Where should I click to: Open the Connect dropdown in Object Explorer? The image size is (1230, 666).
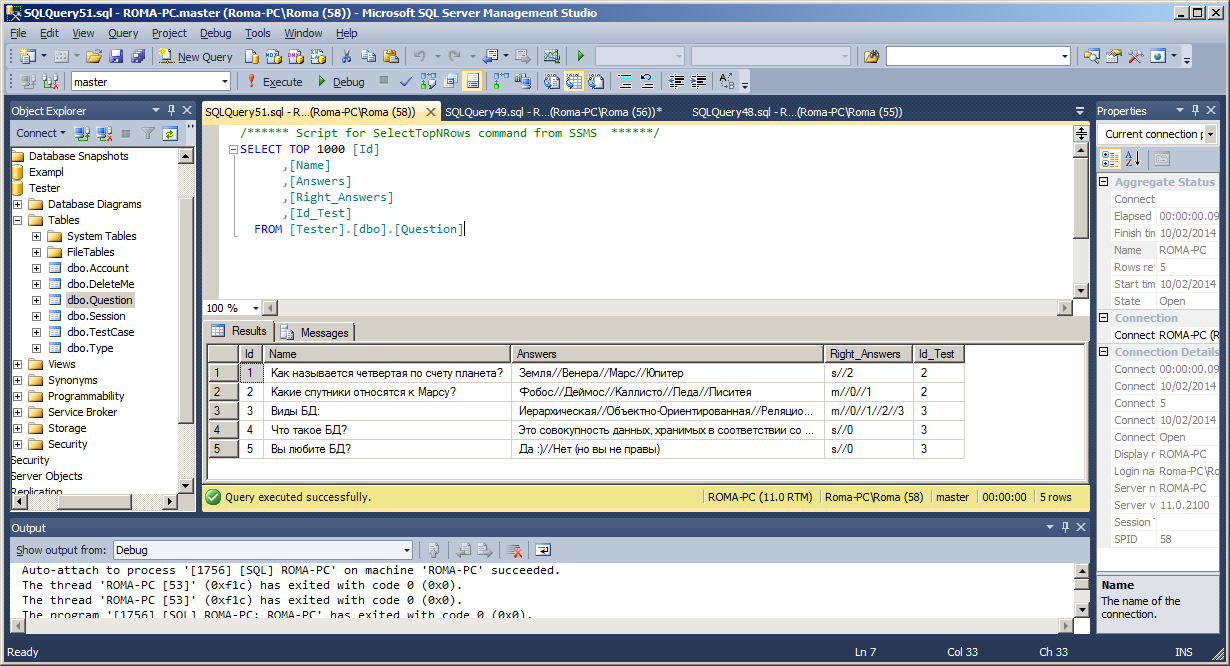pos(41,133)
